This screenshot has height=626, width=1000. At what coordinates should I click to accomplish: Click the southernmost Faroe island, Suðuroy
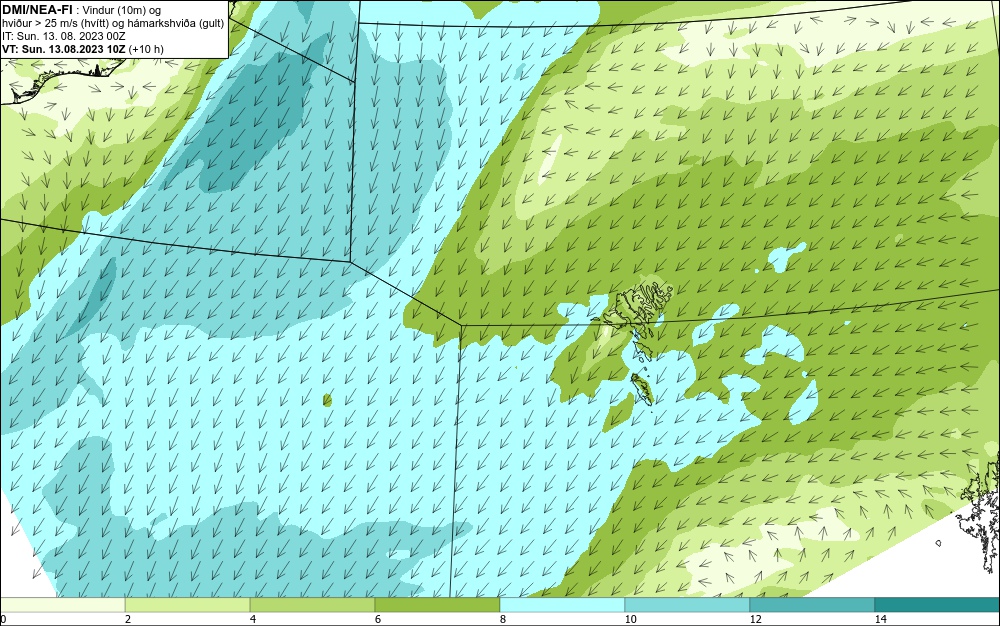point(642,388)
